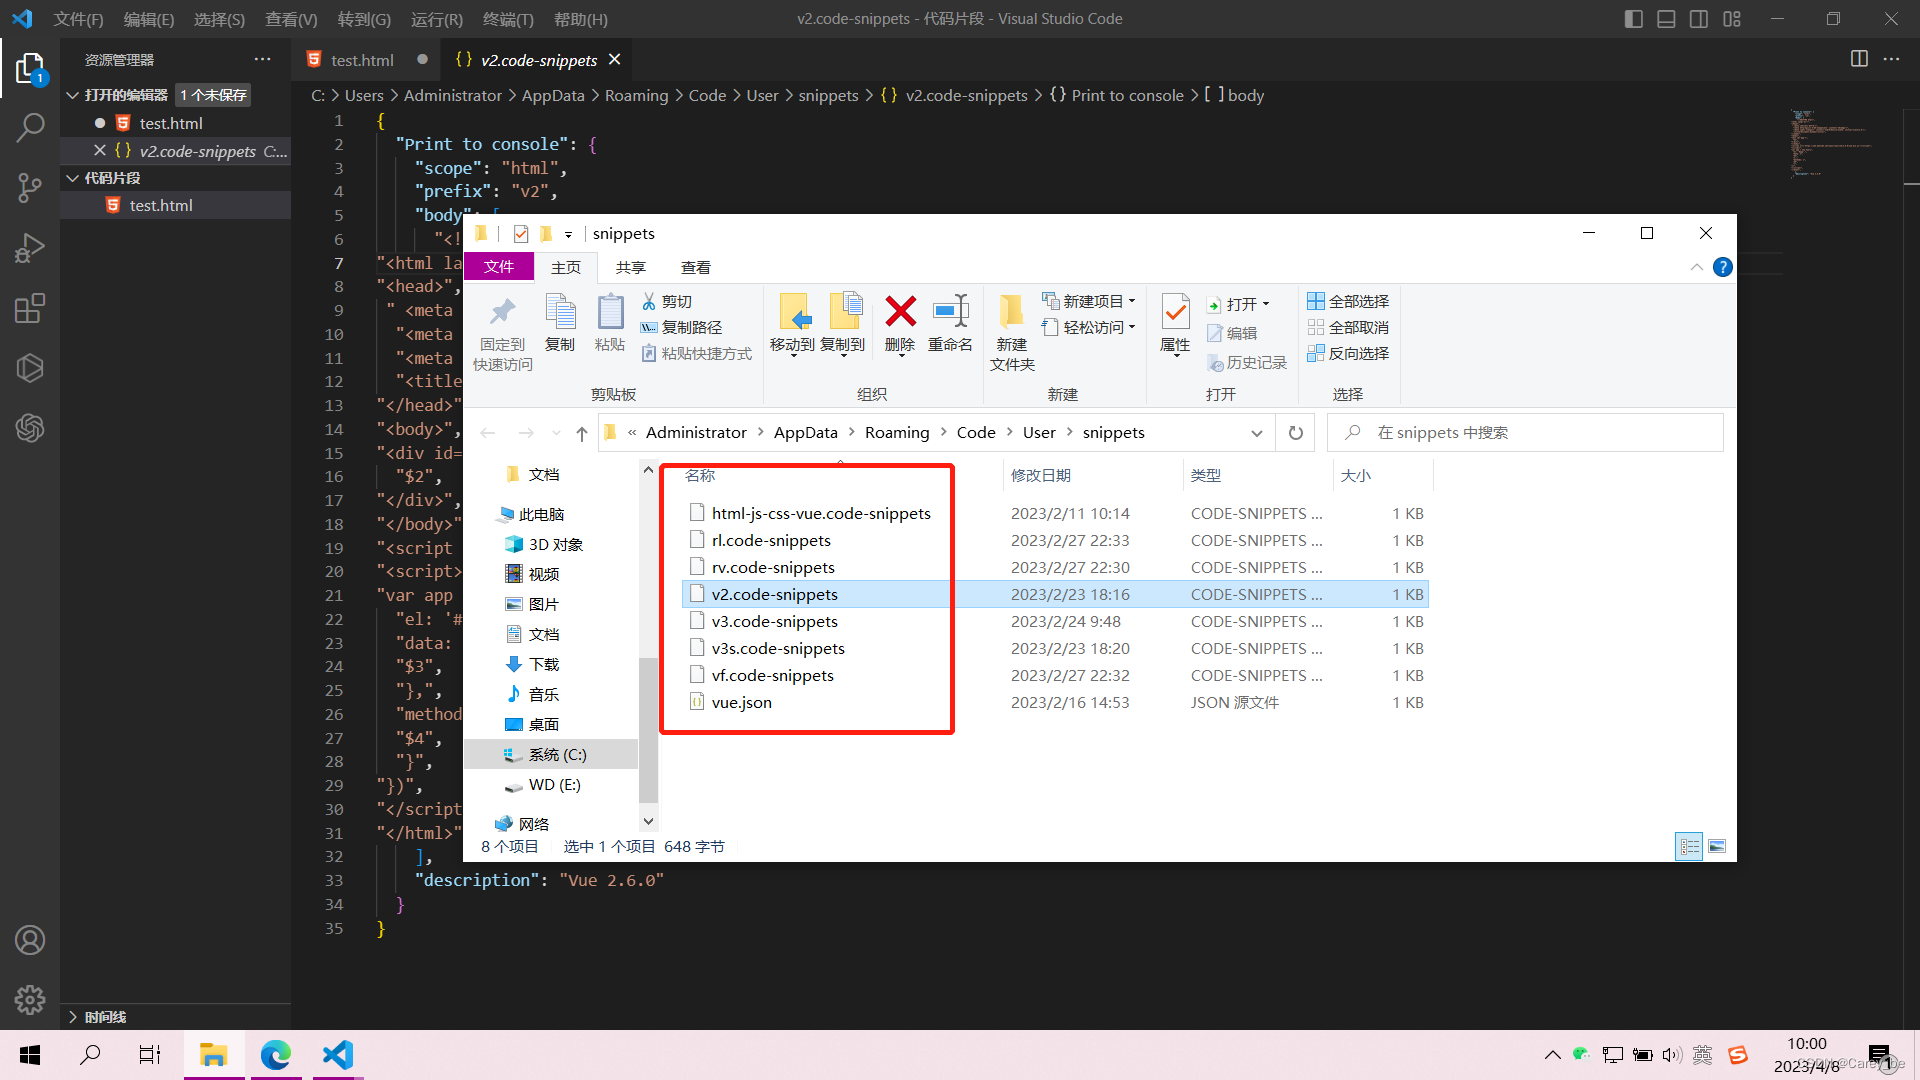Image resolution: width=1920 pixels, height=1080 pixels.
Task: Open Source Control view in activity bar
Action: pyautogui.click(x=30, y=188)
